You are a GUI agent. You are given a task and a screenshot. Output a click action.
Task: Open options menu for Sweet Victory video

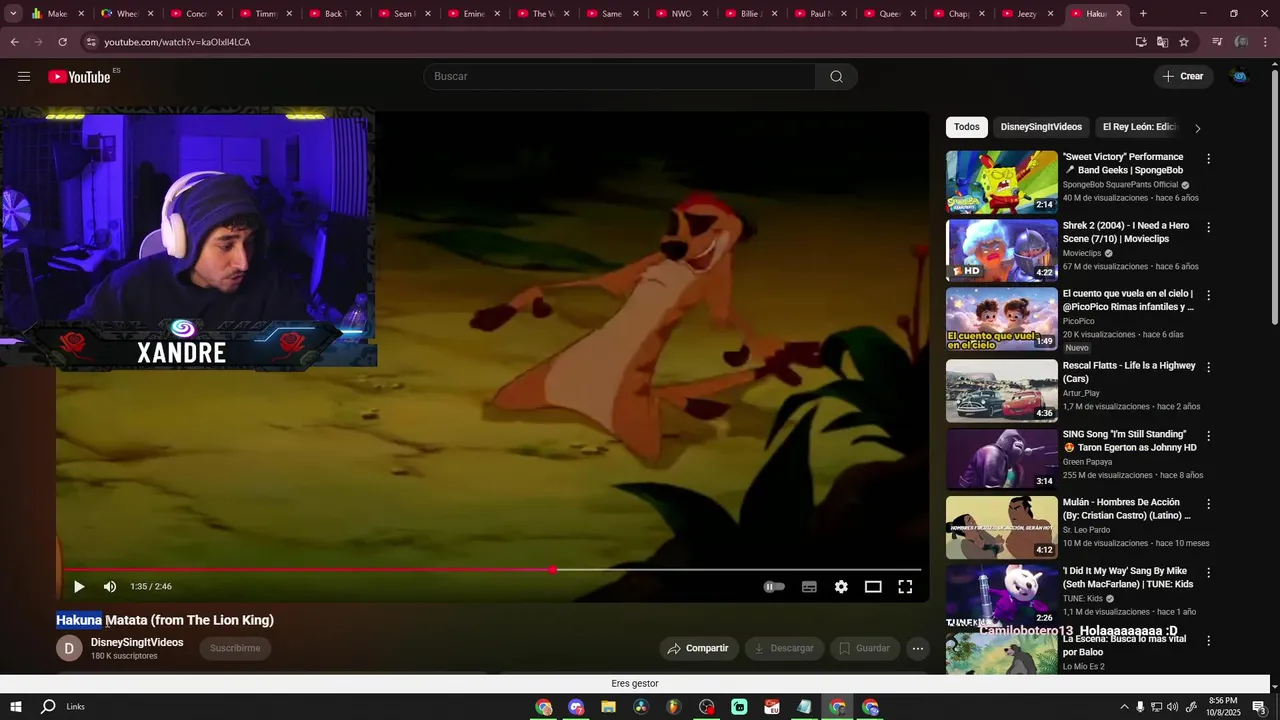click(x=1208, y=159)
